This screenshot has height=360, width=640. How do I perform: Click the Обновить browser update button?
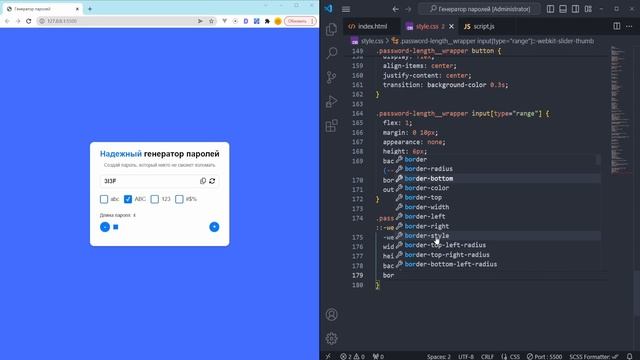click(300, 21)
